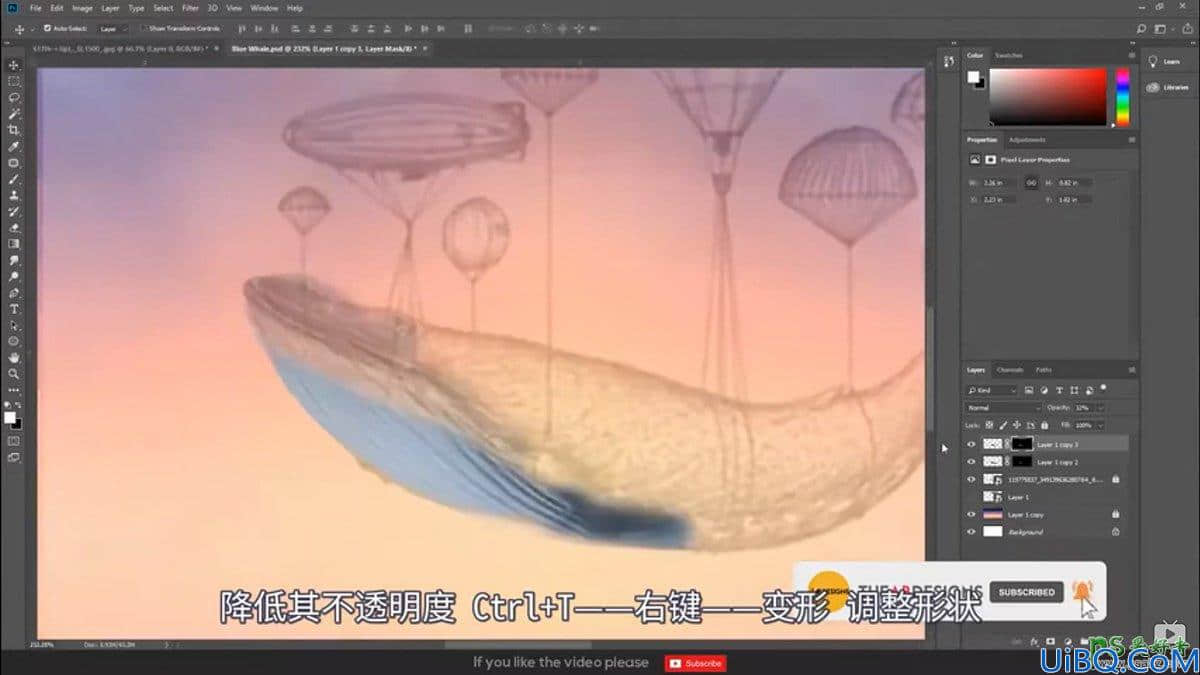Open Properties panel options menu
The image size is (1200, 675).
(1131, 140)
